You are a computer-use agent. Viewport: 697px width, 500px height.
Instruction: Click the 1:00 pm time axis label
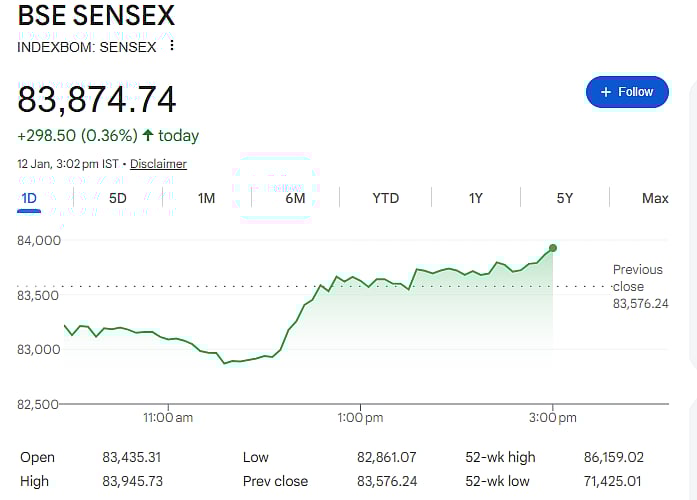pyautogui.click(x=360, y=416)
